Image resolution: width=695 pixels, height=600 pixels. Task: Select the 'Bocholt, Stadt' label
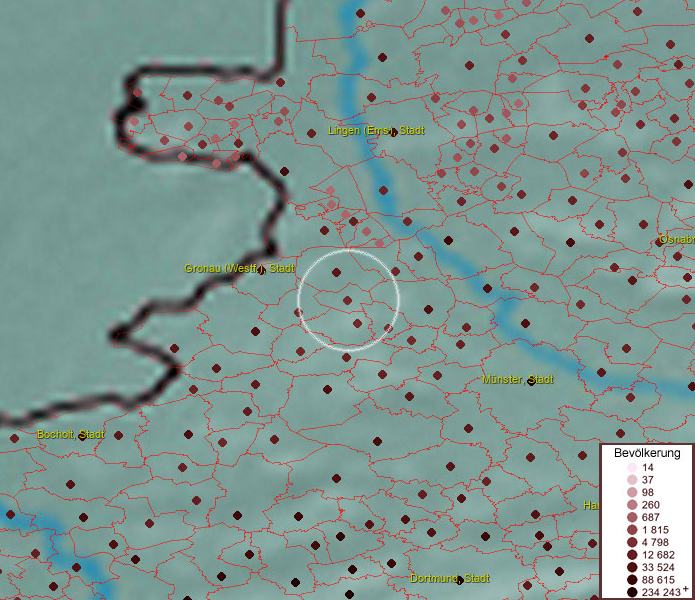(71, 434)
